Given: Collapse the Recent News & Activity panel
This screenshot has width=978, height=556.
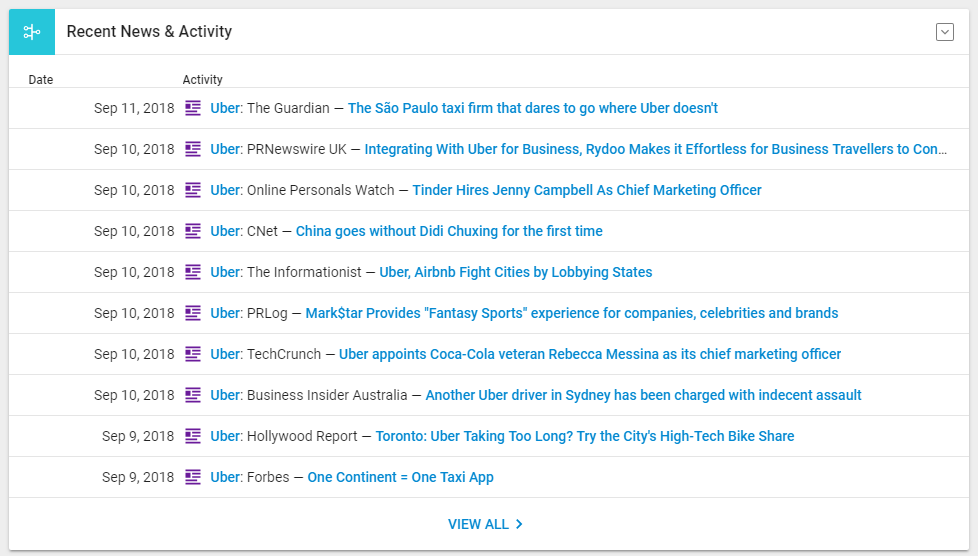Looking at the screenshot, I should point(944,32).
